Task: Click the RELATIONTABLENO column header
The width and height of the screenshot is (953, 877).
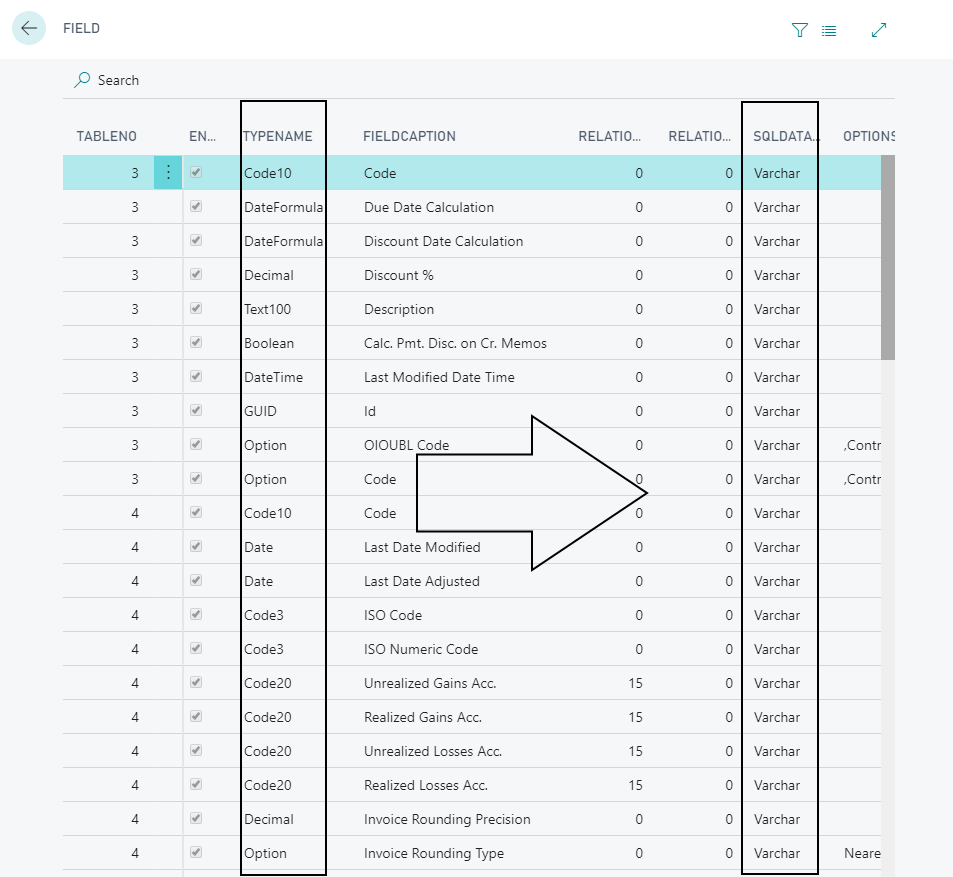Action: tap(610, 135)
